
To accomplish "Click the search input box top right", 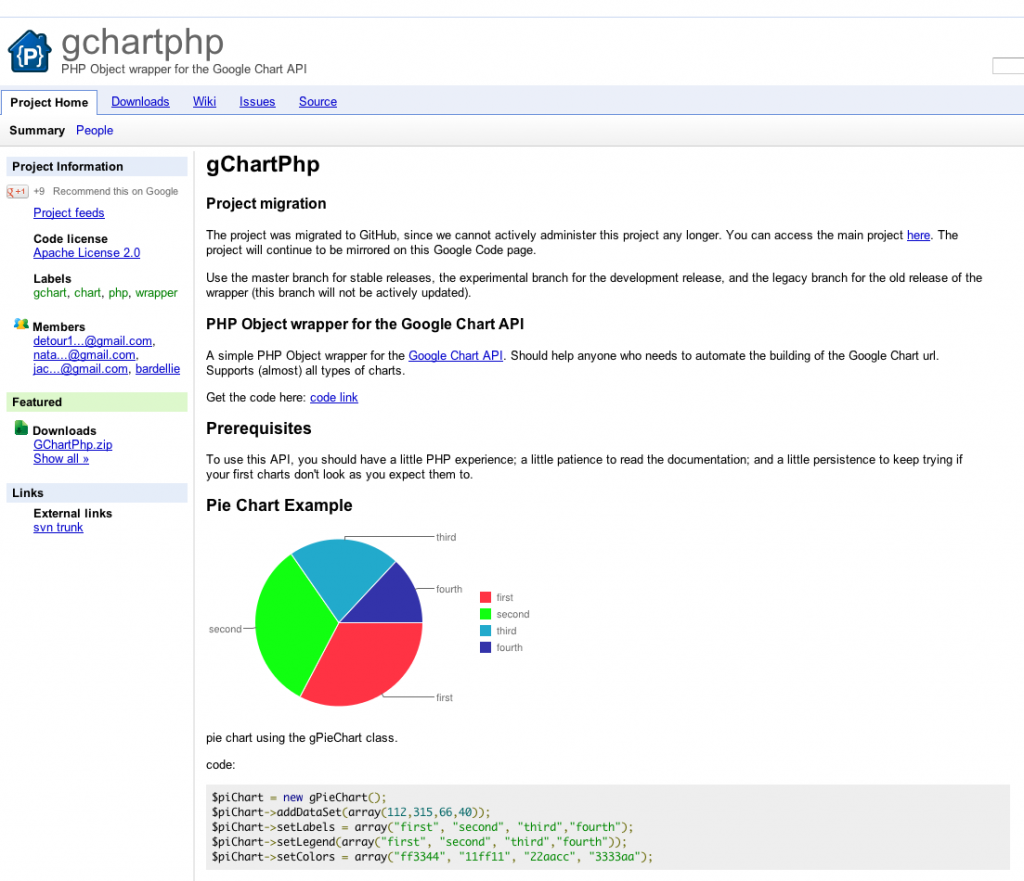I will pos(1008,65).
